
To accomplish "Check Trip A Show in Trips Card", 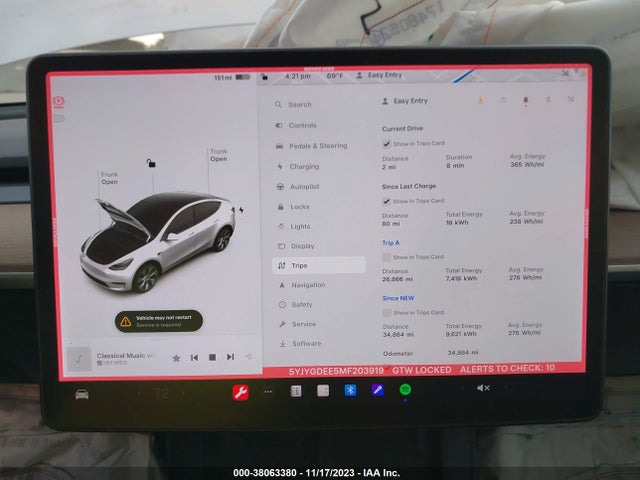I will pyautogui.click(x=386, y=257).
